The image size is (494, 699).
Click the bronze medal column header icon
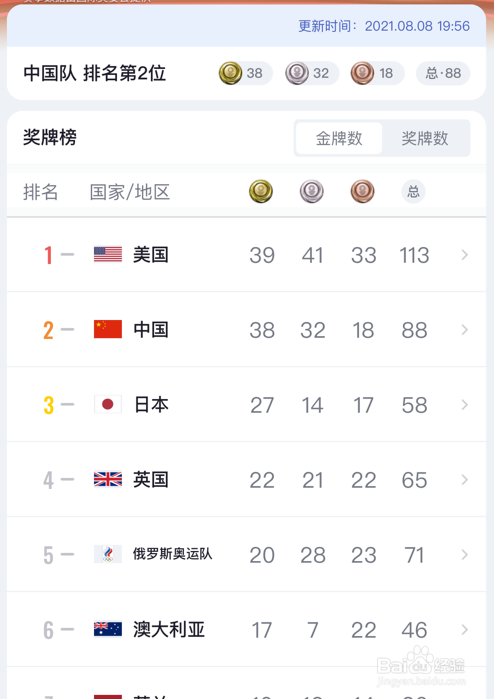362,192
